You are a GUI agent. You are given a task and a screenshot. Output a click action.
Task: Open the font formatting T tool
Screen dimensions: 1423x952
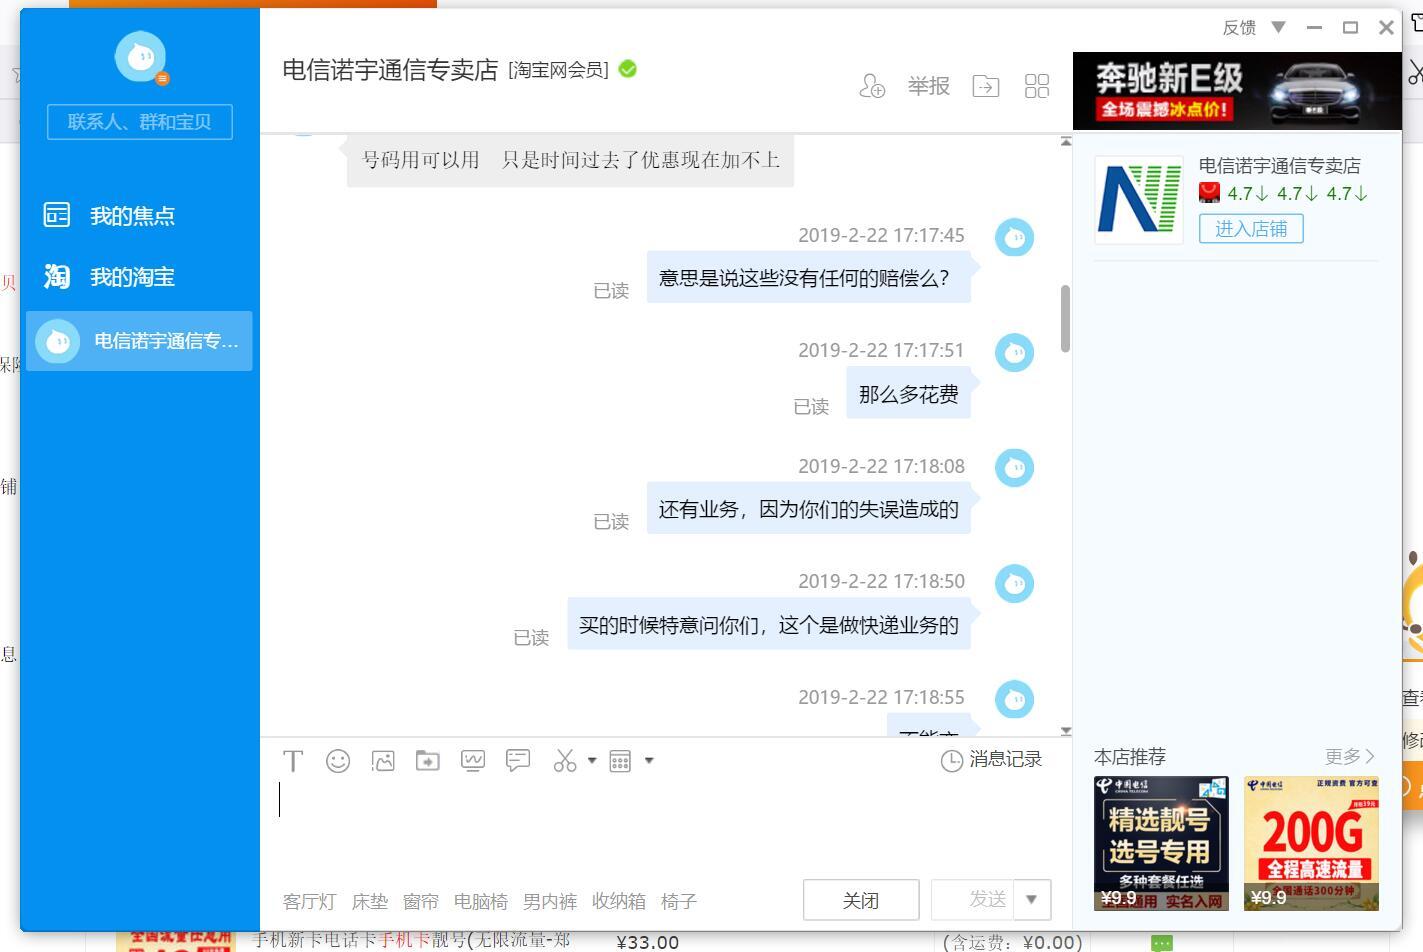coord(293,761)
